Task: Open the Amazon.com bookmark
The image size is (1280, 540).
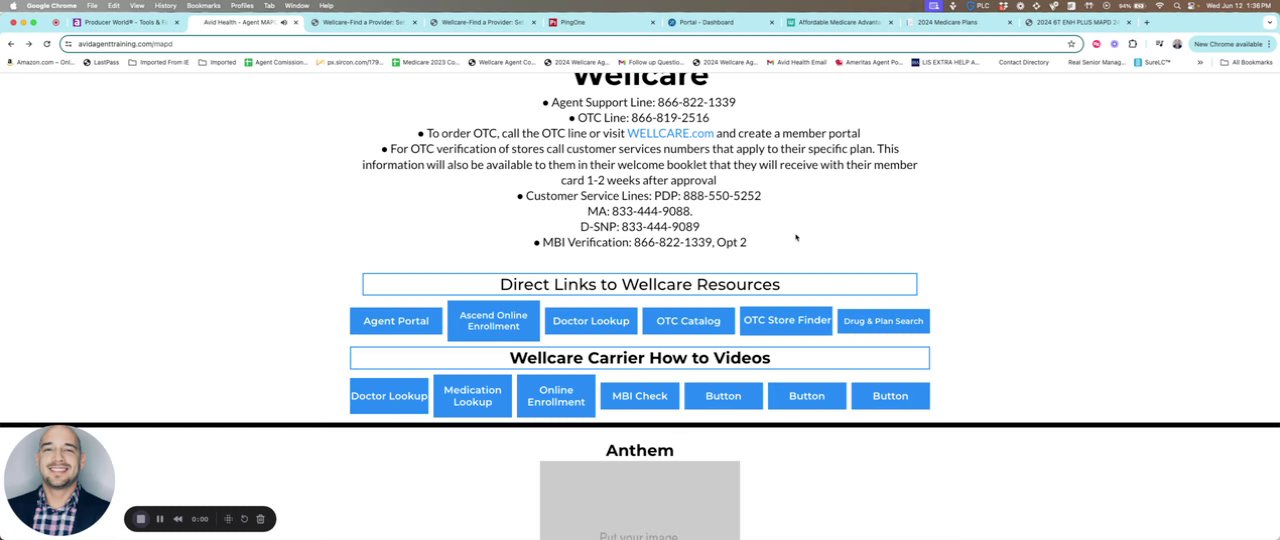Action: [40, 62]
